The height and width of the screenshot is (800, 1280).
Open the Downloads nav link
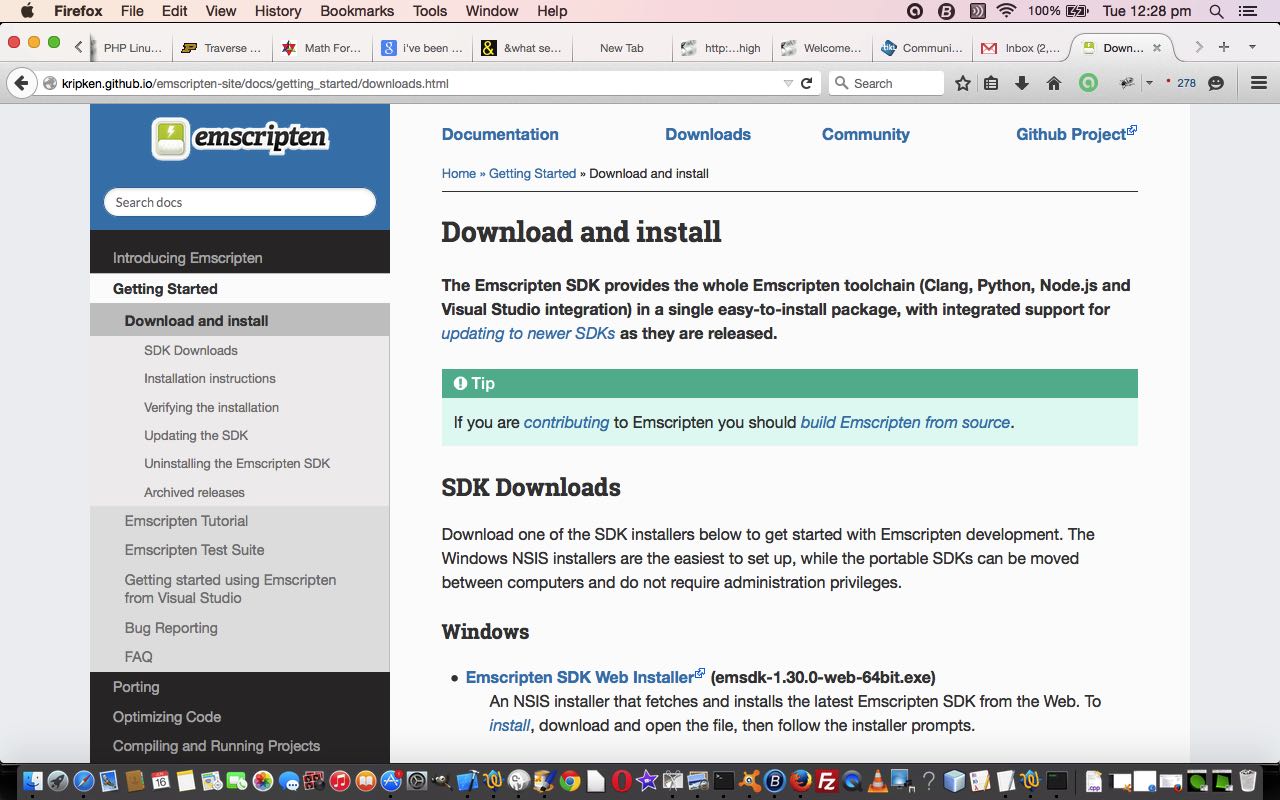click(708, 134)
